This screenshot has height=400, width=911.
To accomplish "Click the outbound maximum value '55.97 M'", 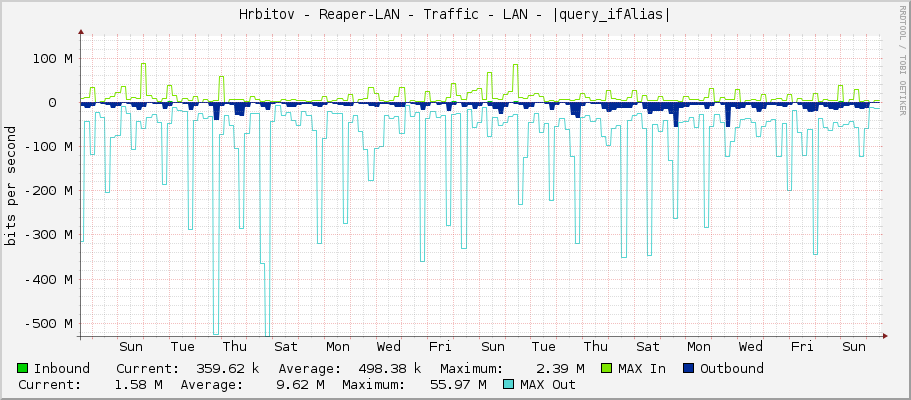I will (458, 385).
